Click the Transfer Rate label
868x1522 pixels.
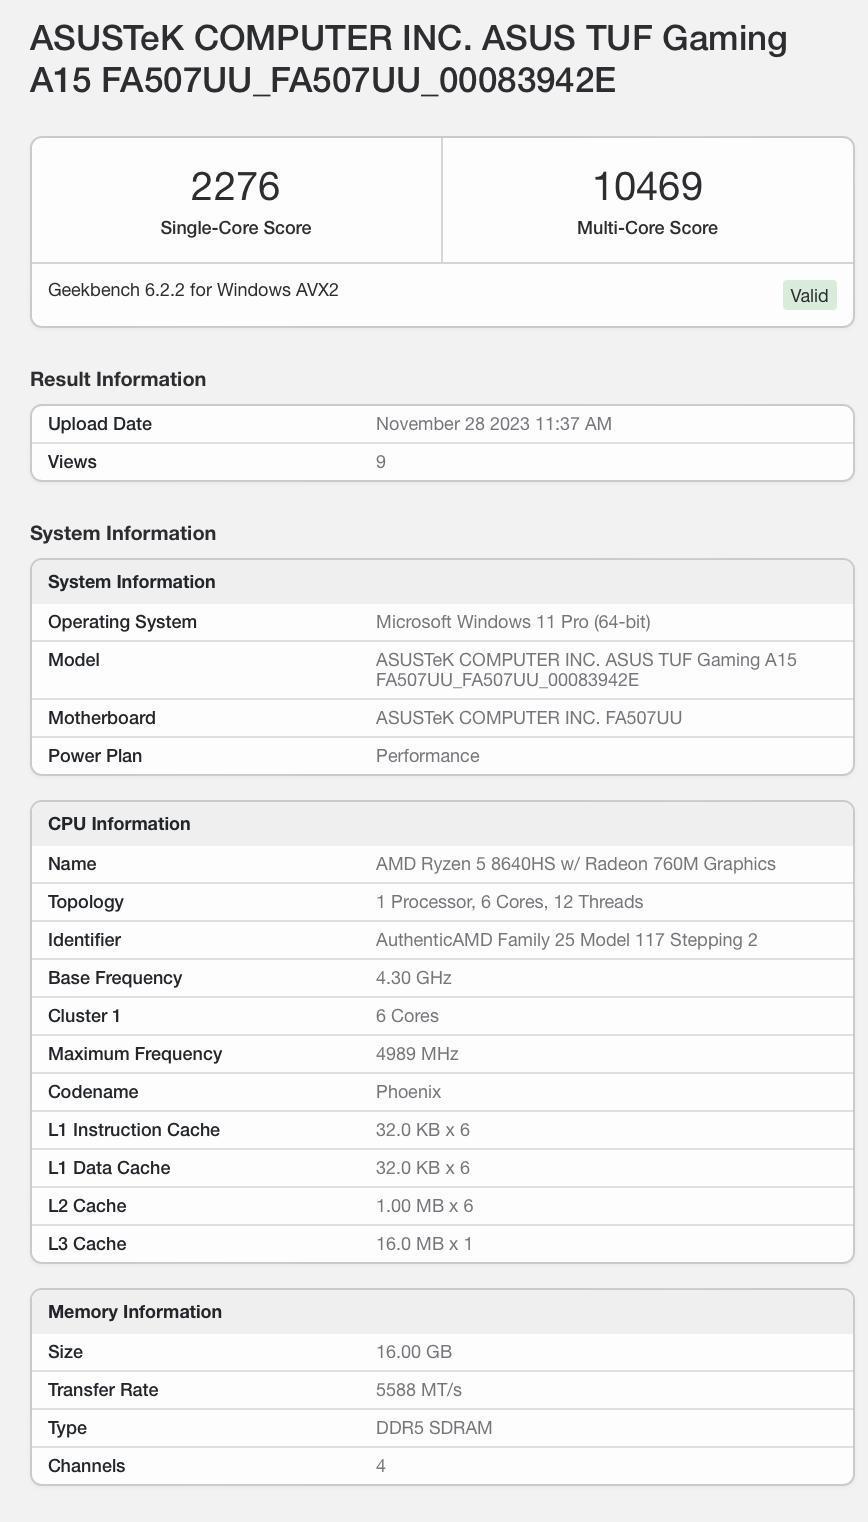[x=103, y=1390]
